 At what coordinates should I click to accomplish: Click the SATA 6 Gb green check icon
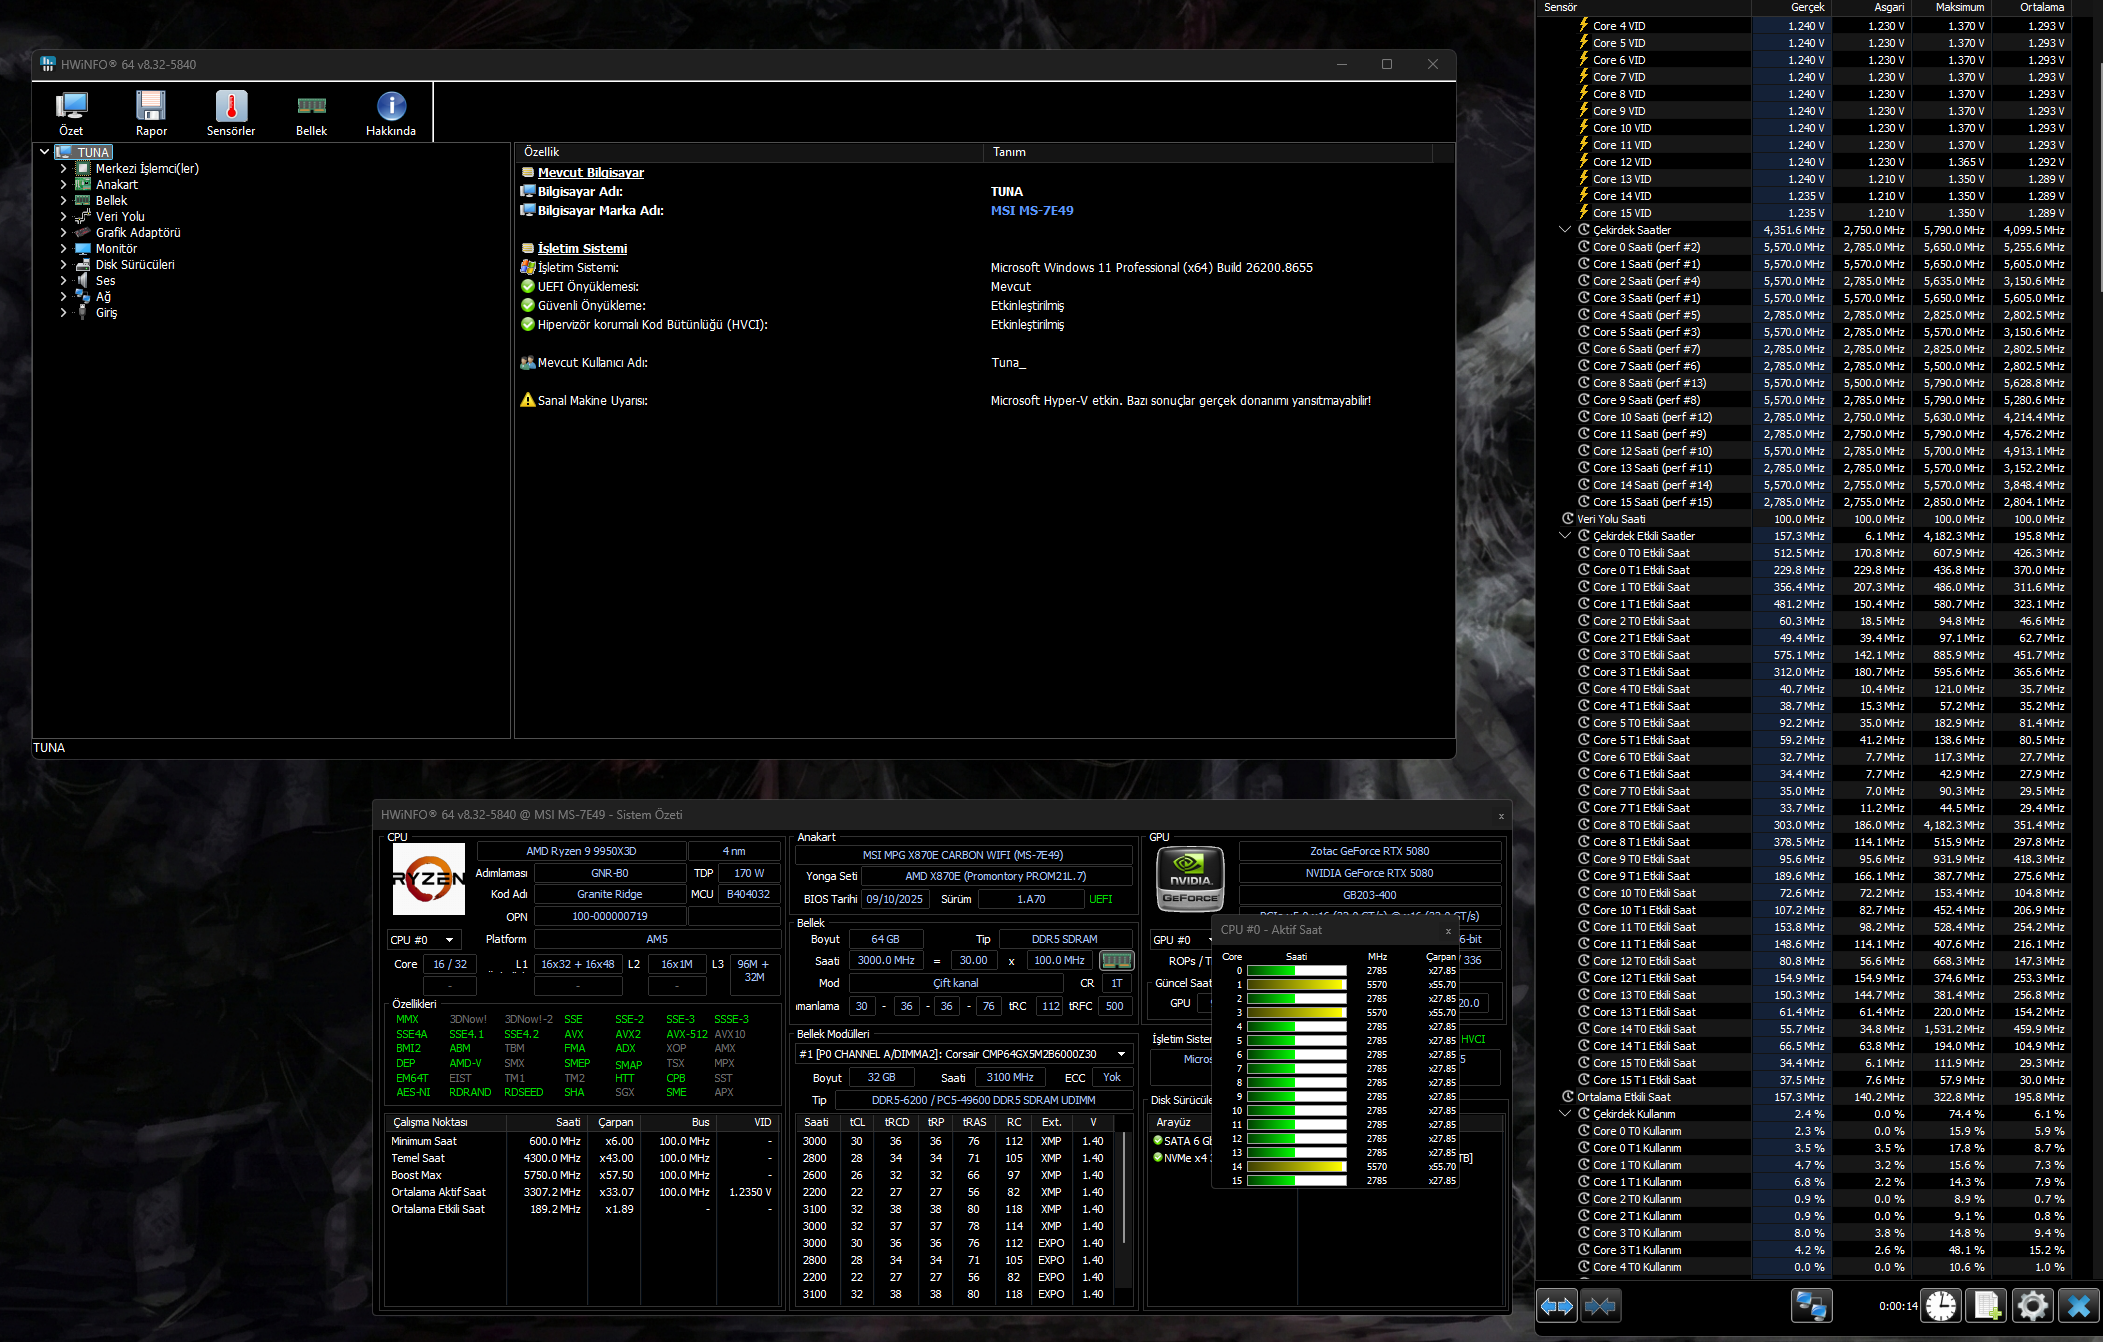[x=1158, y=1140]
